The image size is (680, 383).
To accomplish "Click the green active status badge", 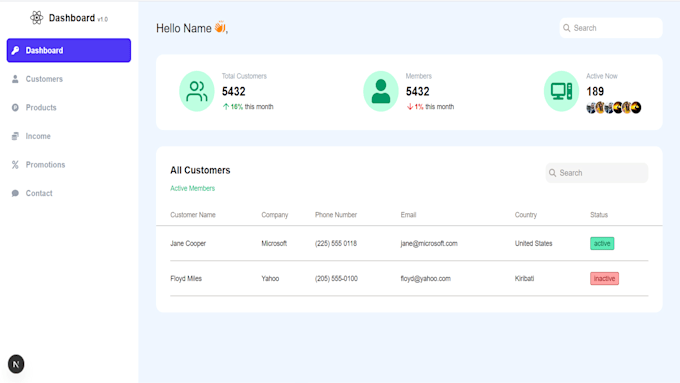I will (x=602, y=243).
